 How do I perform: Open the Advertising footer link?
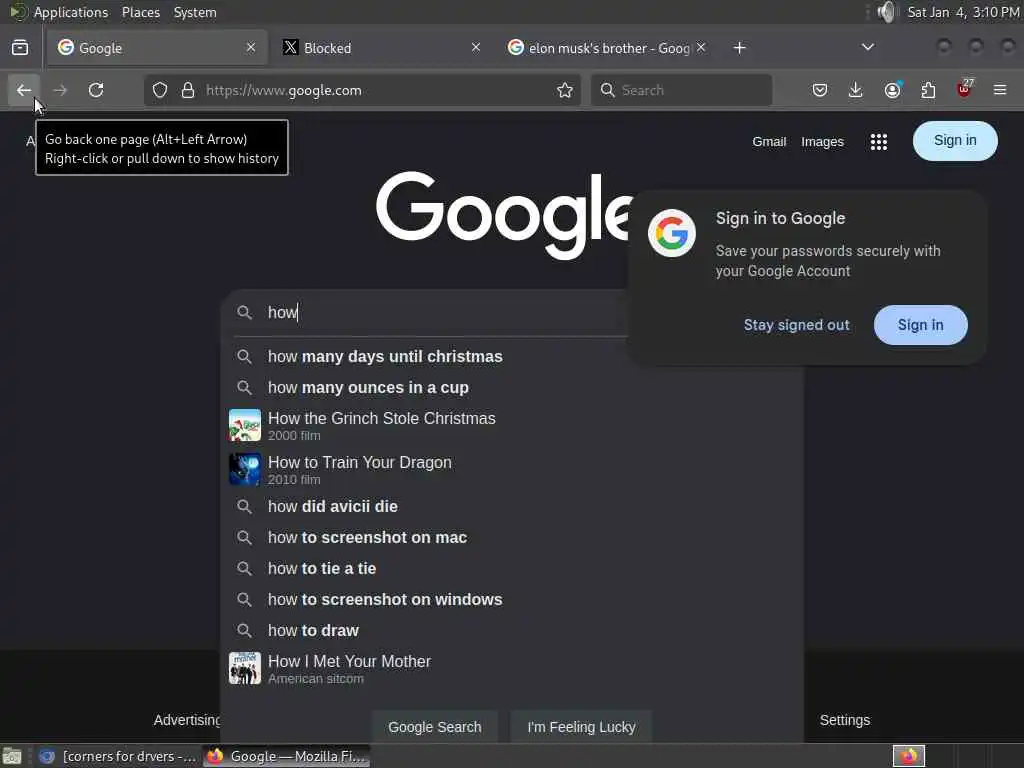[x=188, y=720]
